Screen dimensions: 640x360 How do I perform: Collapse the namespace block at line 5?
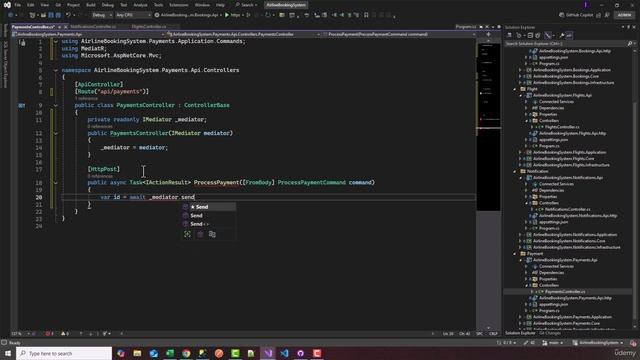coord(56,70)
